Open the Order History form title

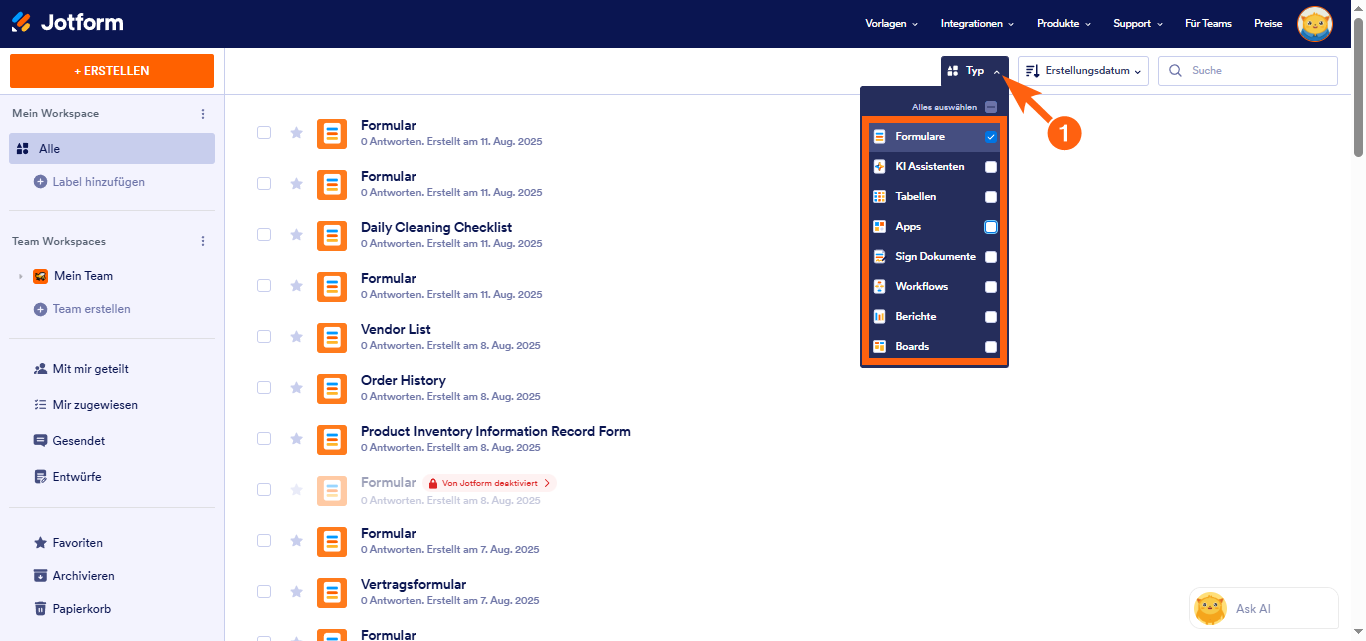click(x=403, y=380)
